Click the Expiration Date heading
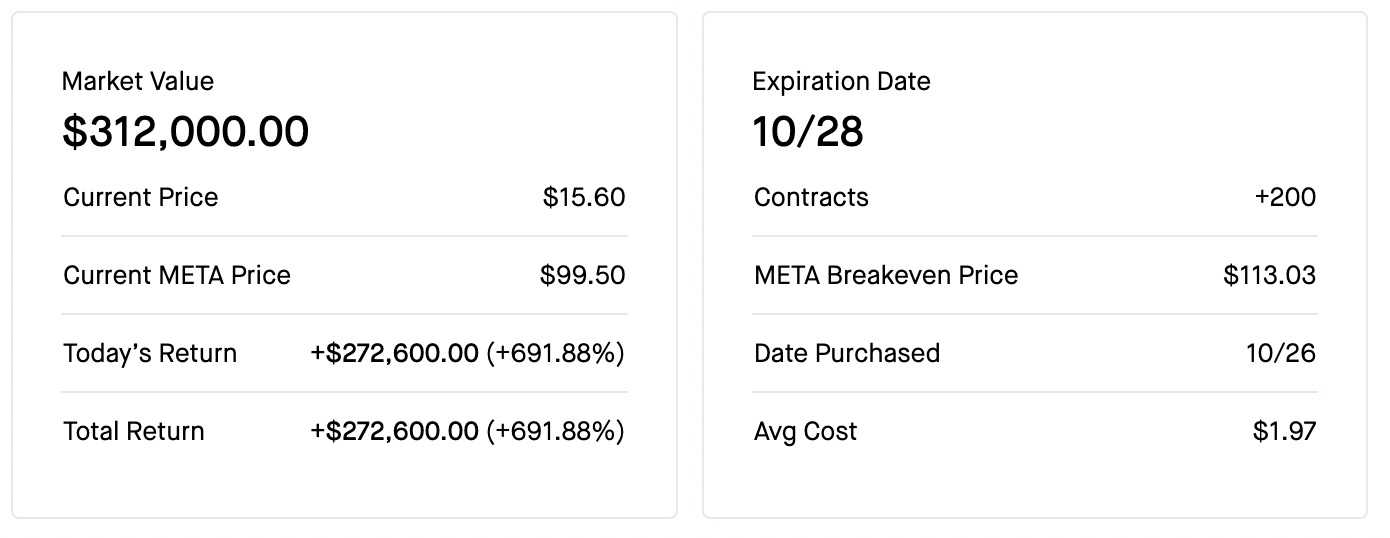The width and height of the screenshot is (1390, 538). (841, 81)
